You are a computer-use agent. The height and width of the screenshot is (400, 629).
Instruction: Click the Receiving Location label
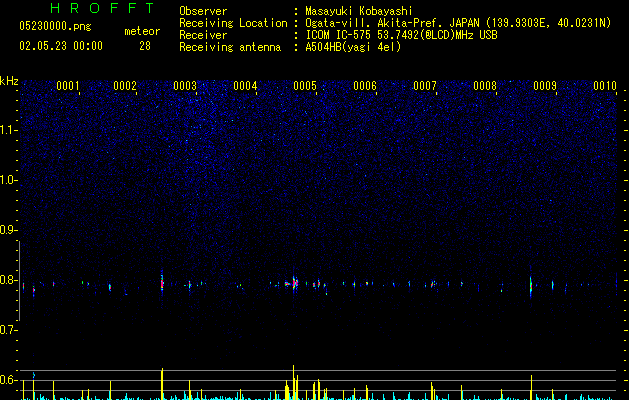233,23
